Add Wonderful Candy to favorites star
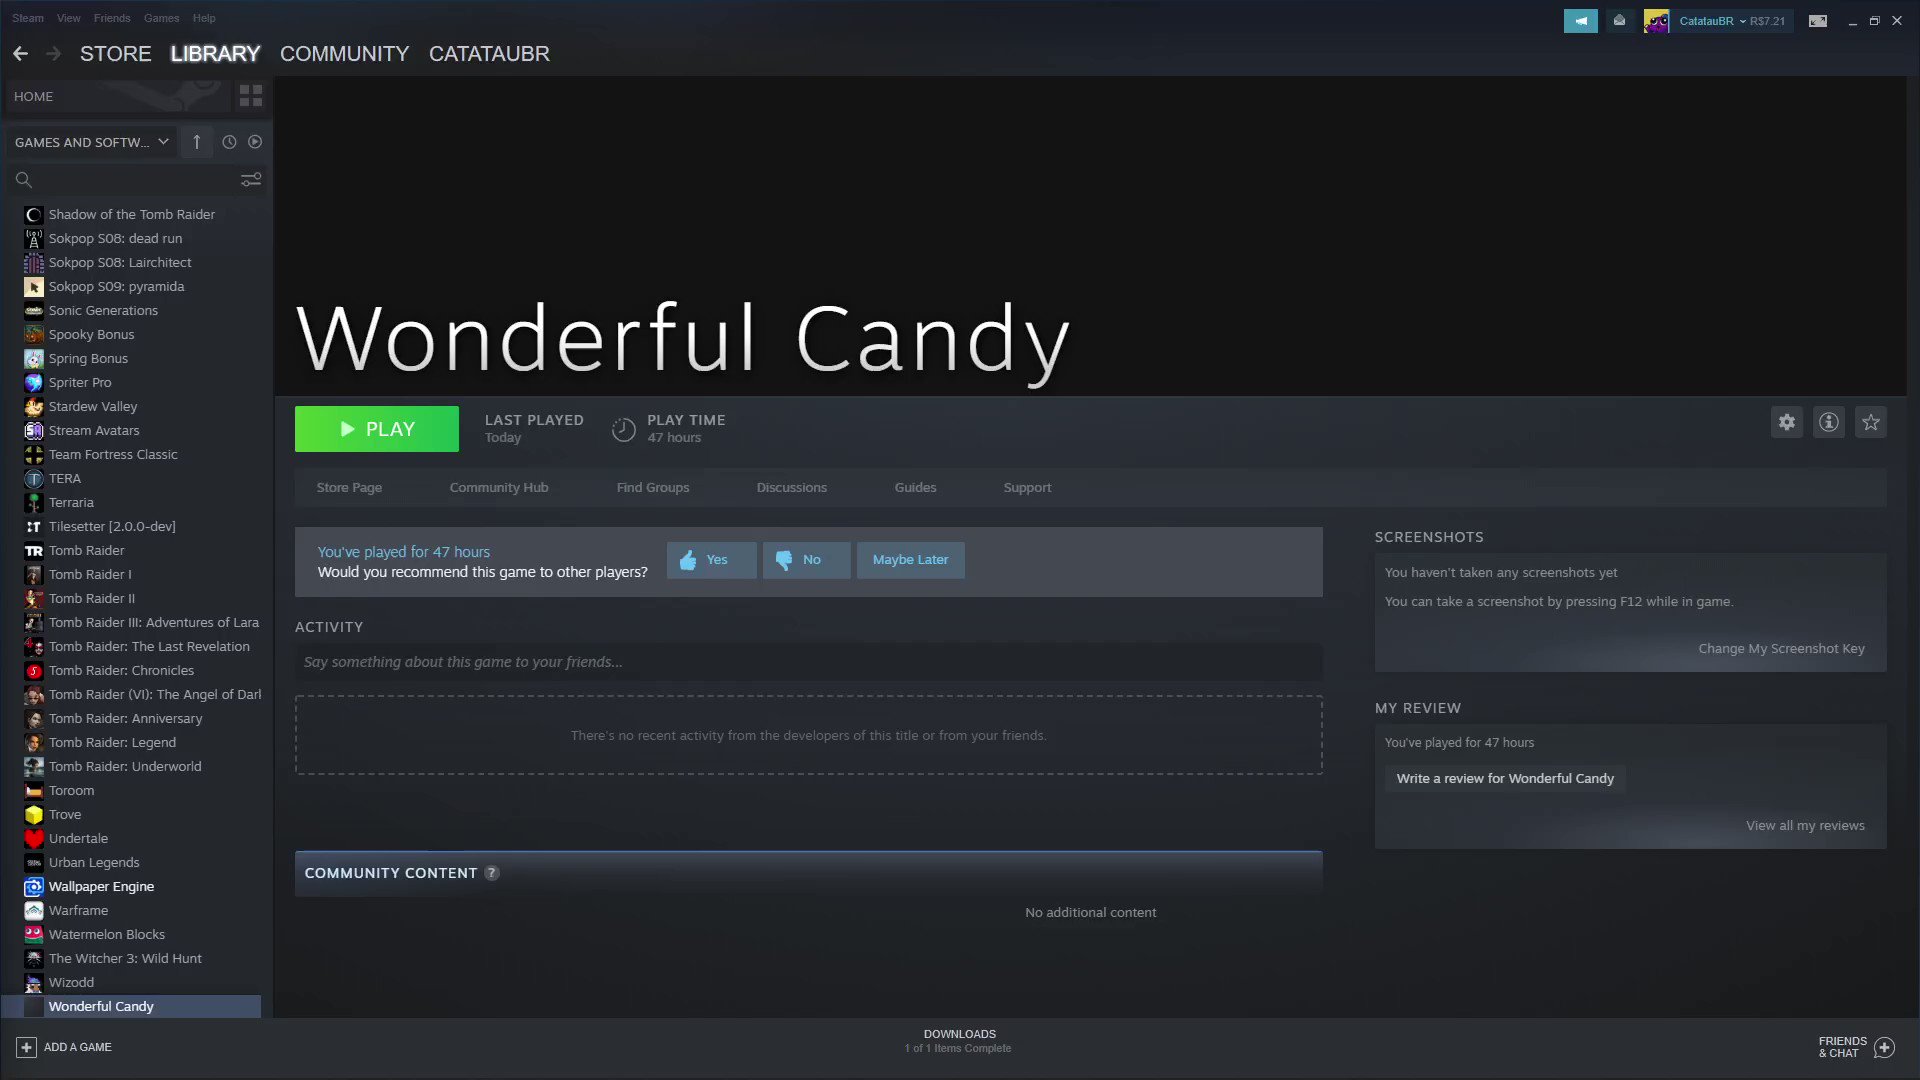The width and height of the screenshot is (1920, 1080). pyautogui.click(x=1871, y=422)
